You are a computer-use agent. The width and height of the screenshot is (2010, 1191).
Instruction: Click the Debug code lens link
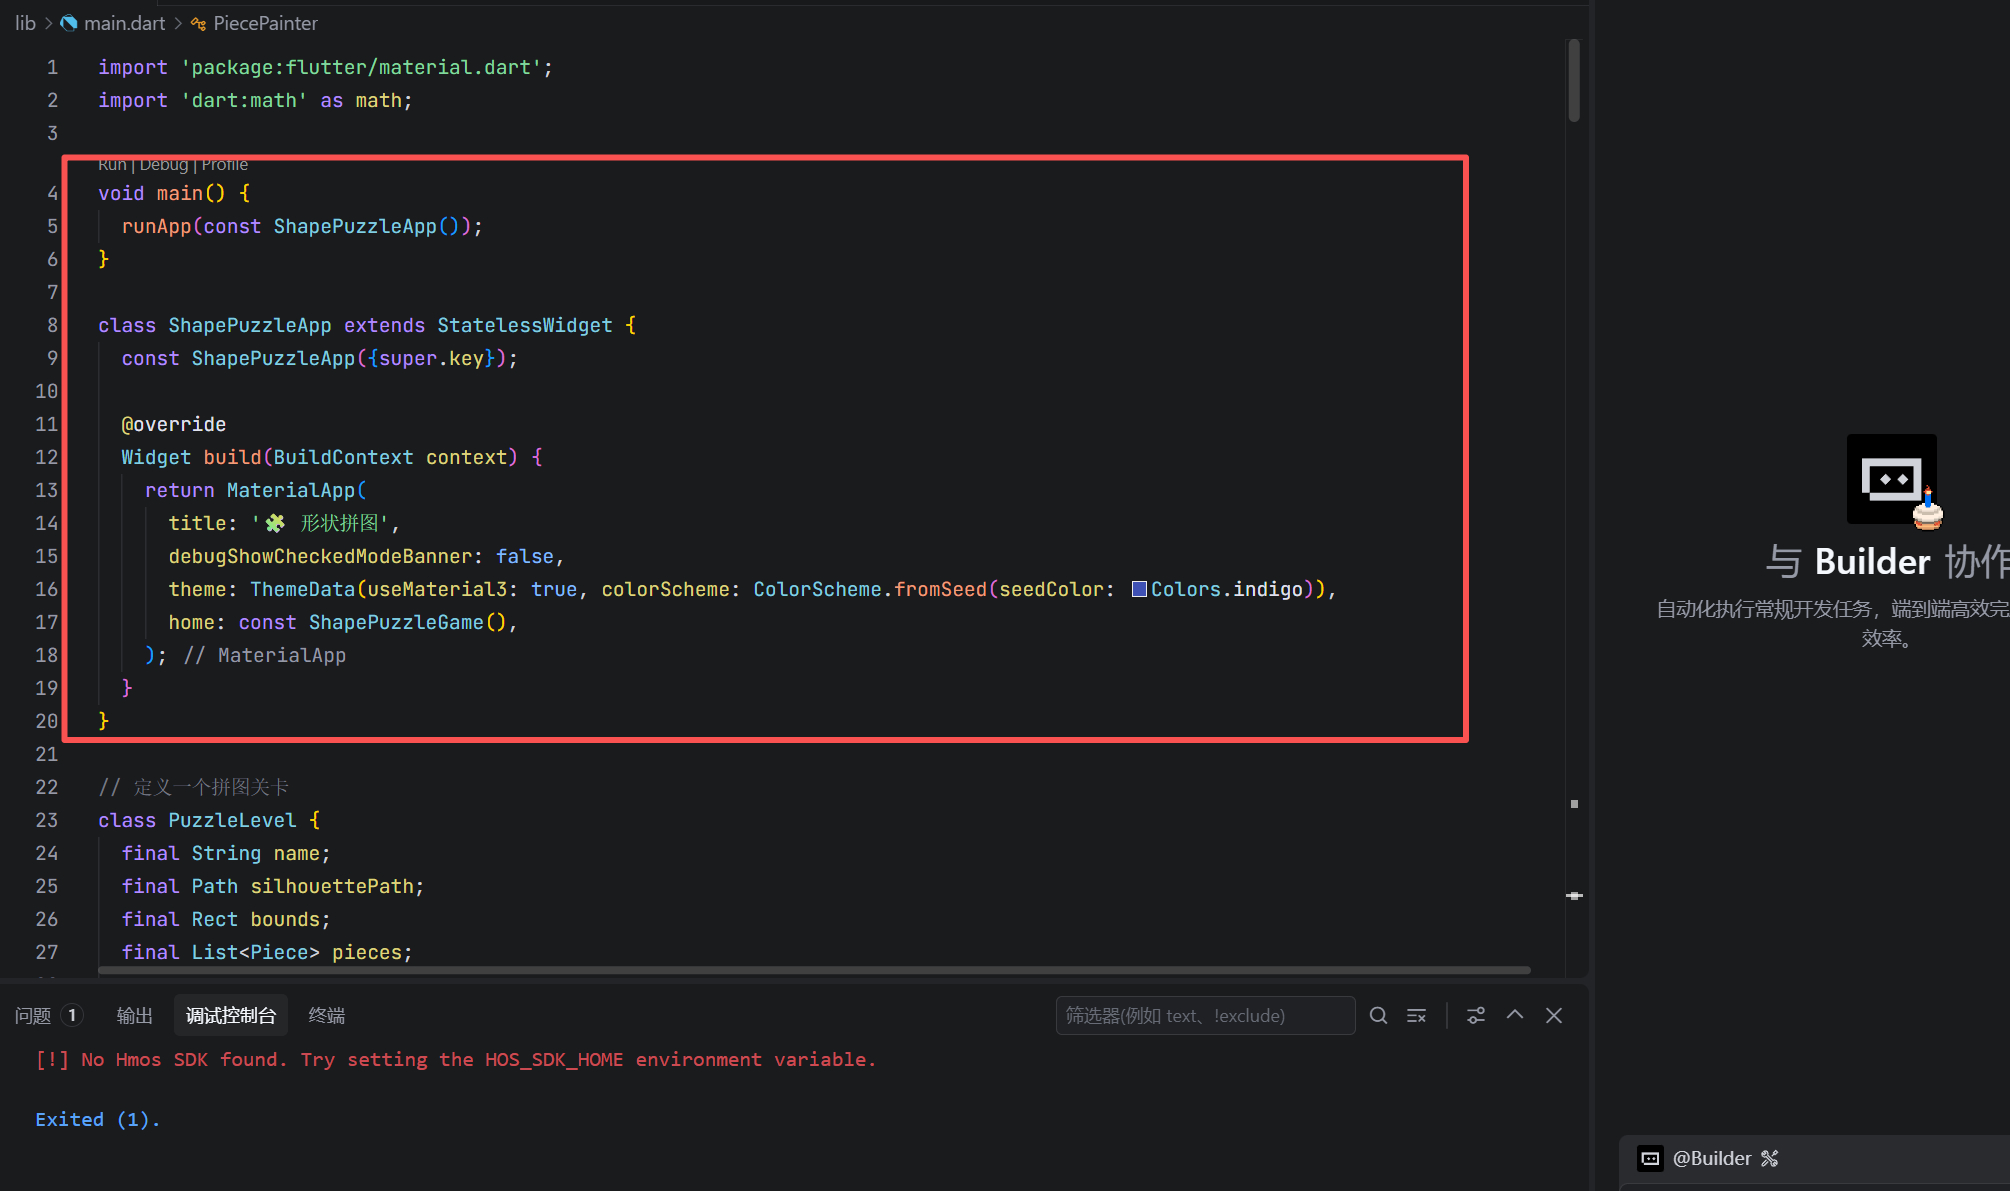164,165
